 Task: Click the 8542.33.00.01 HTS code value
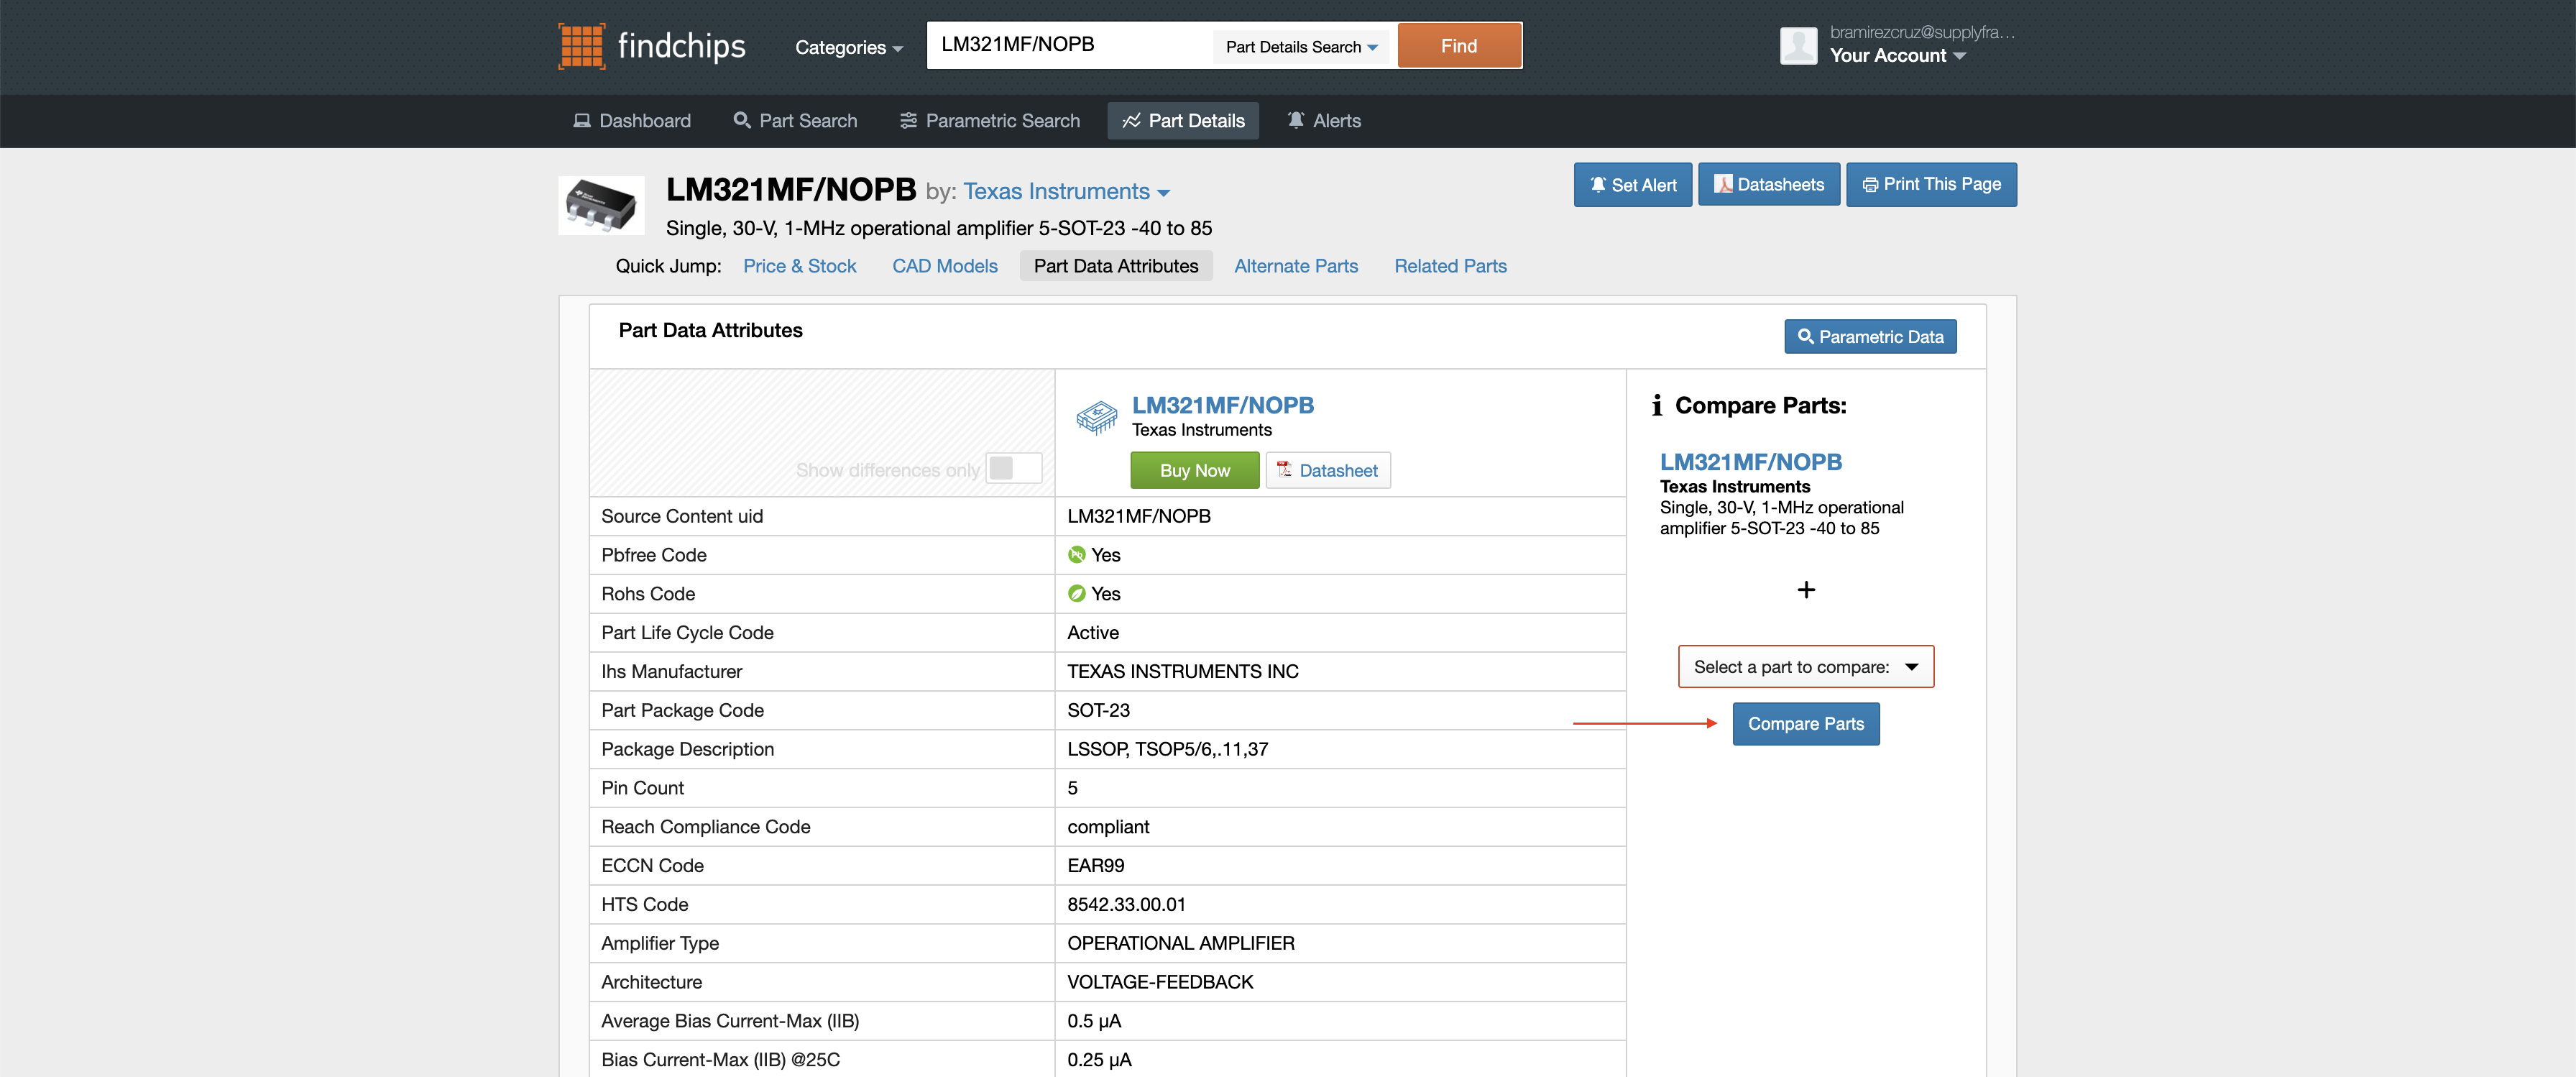point(1126,905)
